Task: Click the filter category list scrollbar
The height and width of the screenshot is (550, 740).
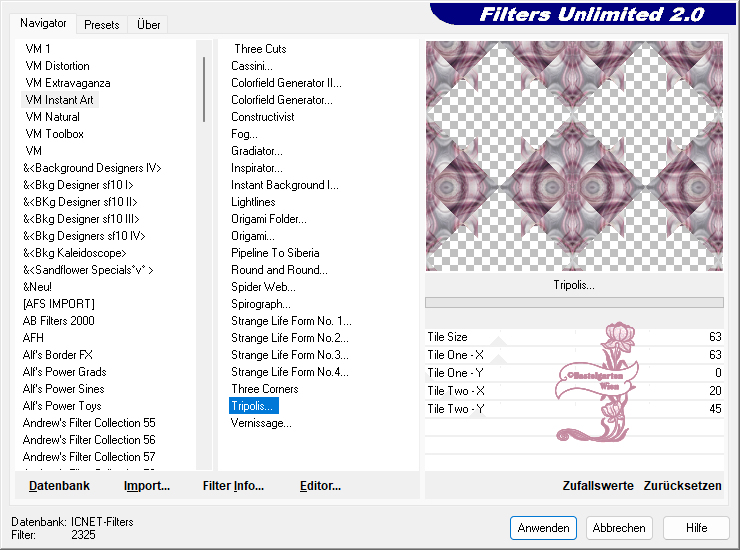Action: pyautogui.click(x=204, y=89)
